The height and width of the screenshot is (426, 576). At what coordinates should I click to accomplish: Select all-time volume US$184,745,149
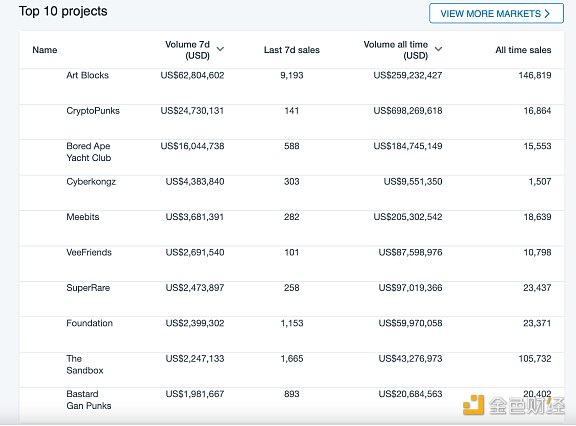408,146
